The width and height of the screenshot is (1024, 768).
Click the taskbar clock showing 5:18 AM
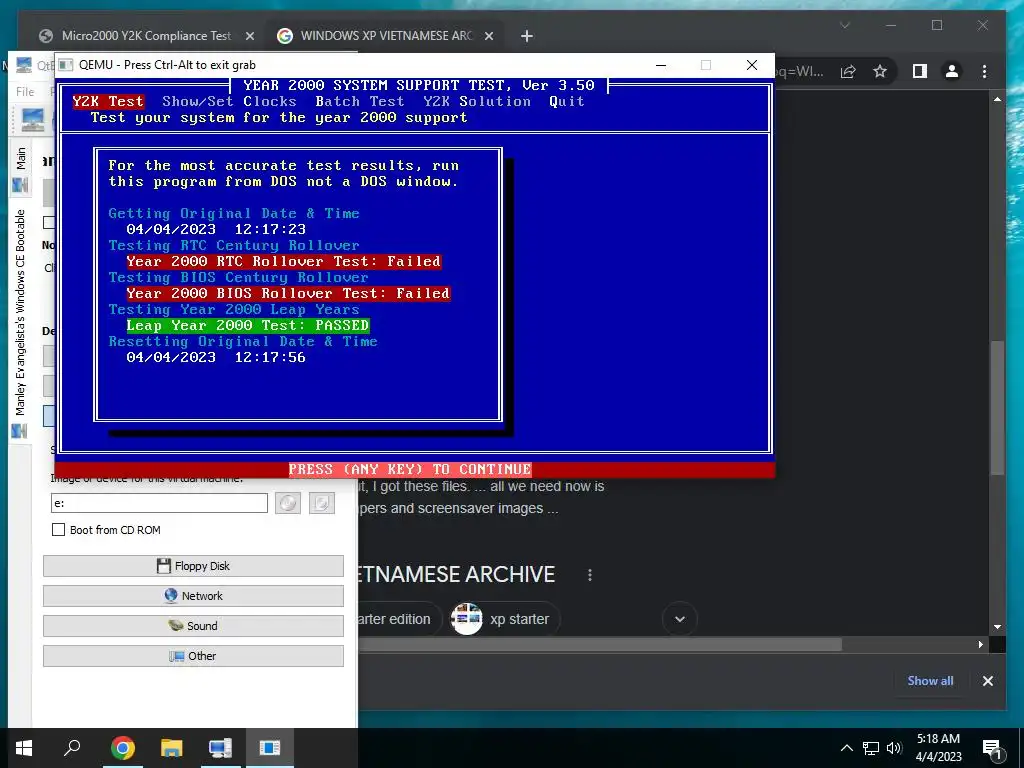tap(938, 748)
